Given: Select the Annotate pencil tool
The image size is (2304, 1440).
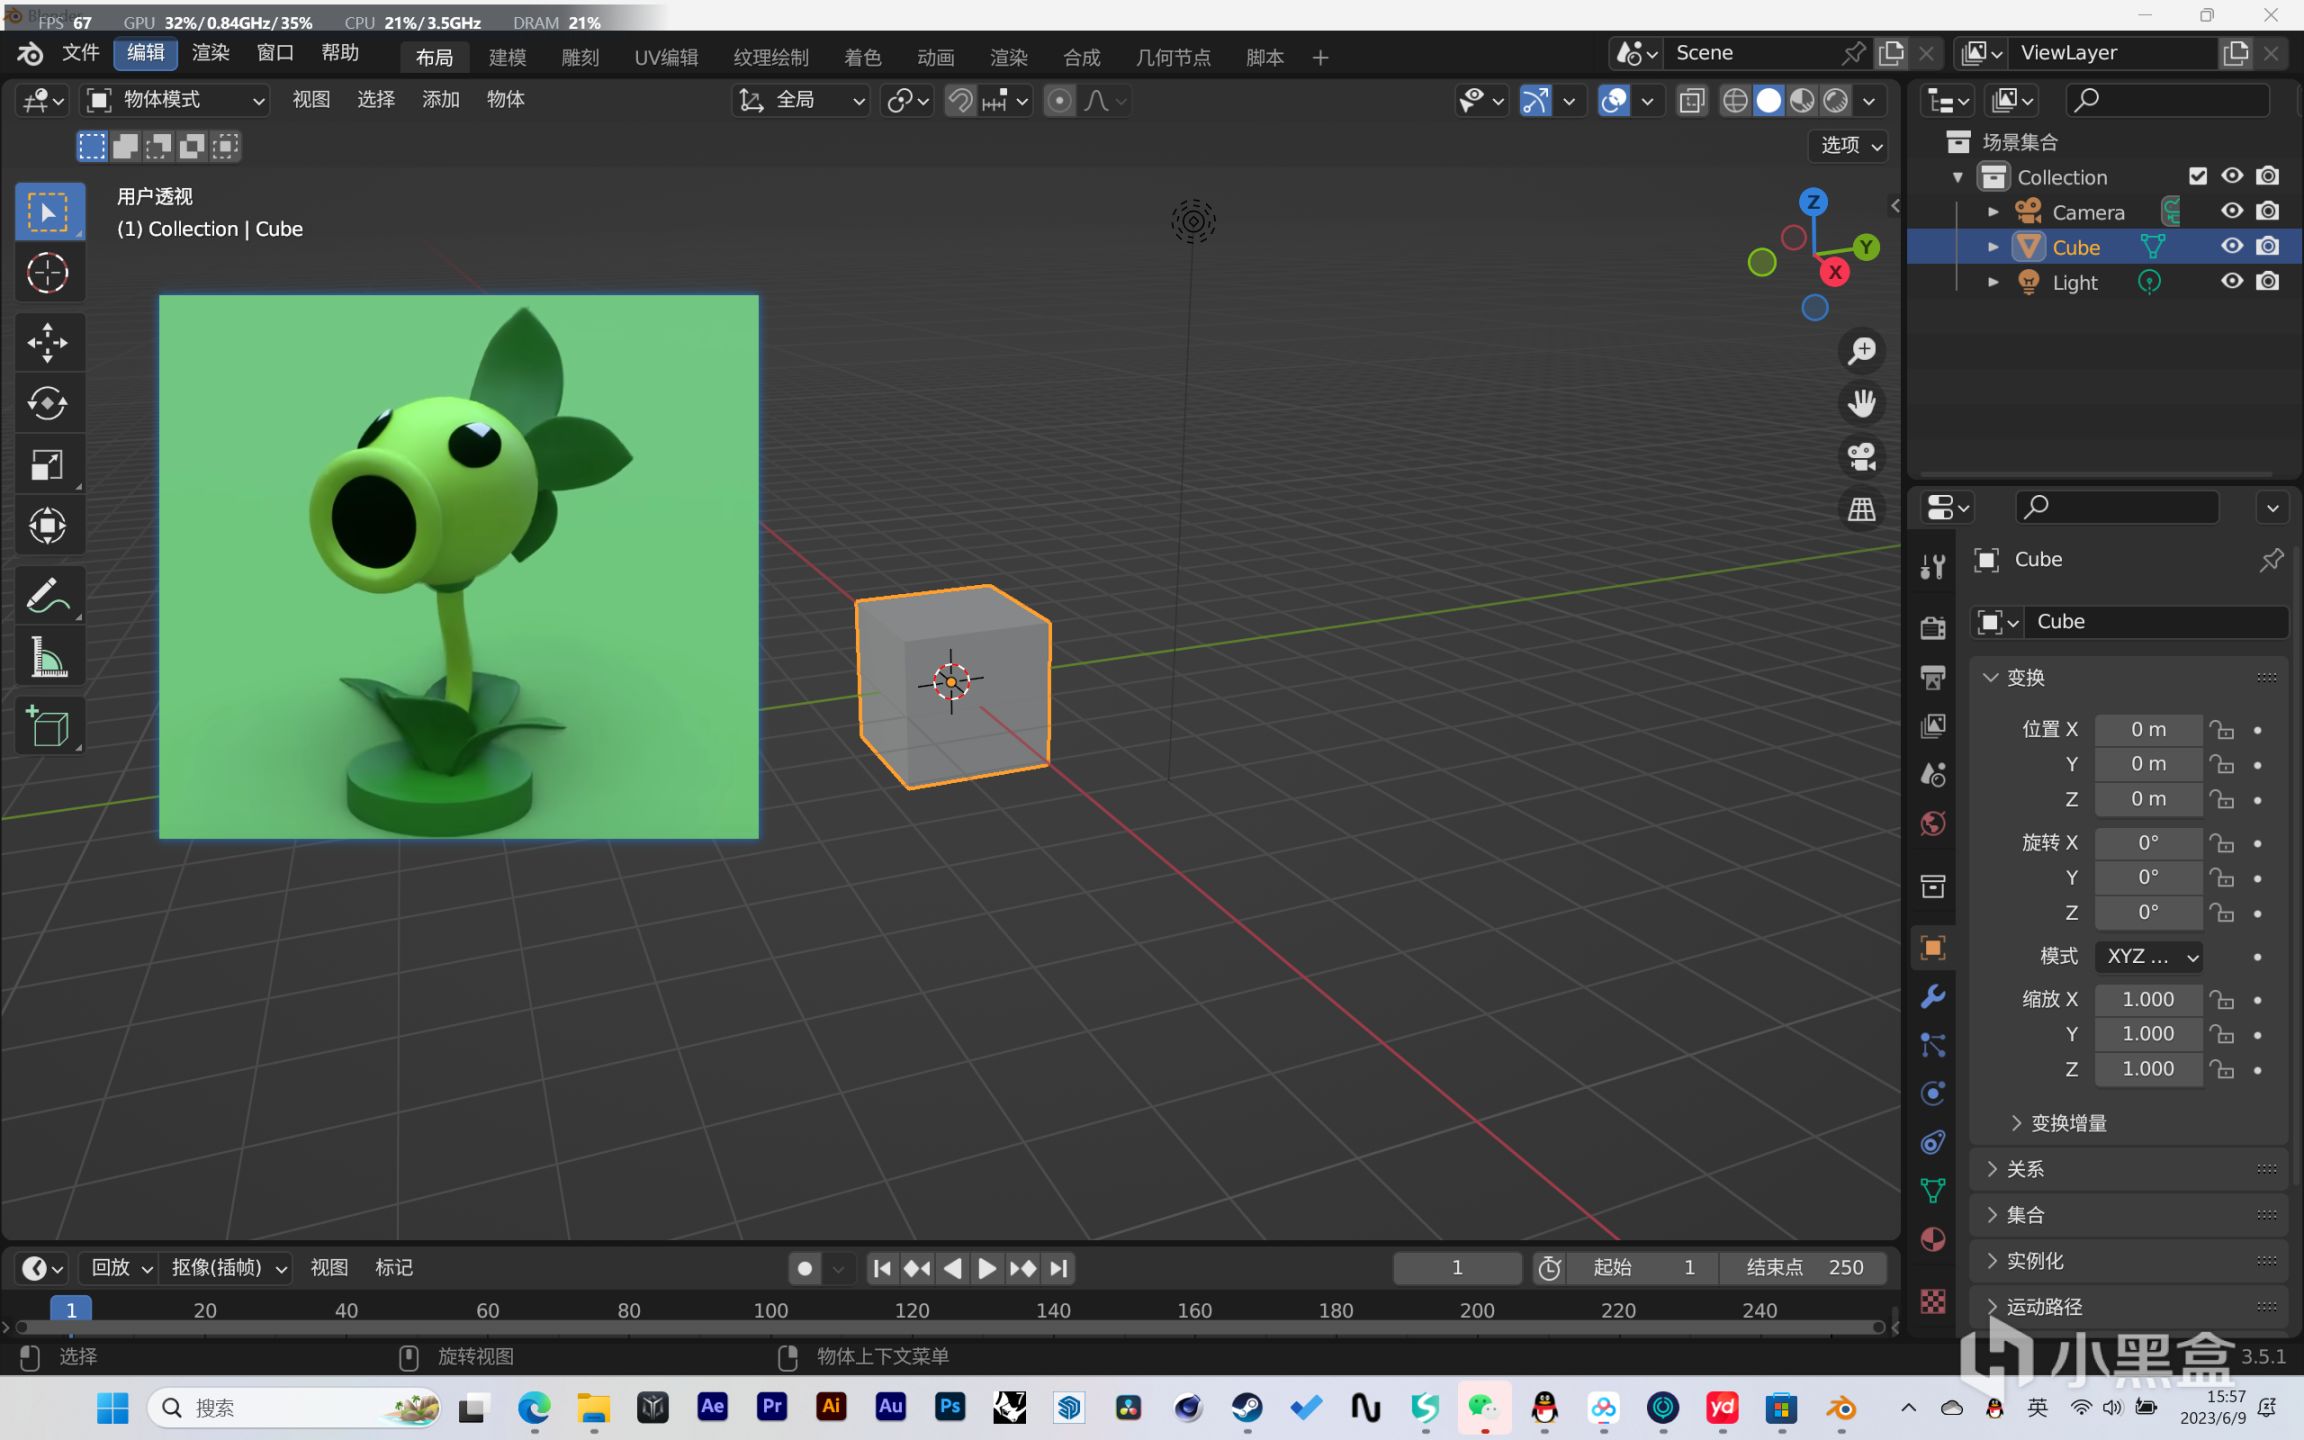Looking at the screenshot, I should [x=48, y=596].
